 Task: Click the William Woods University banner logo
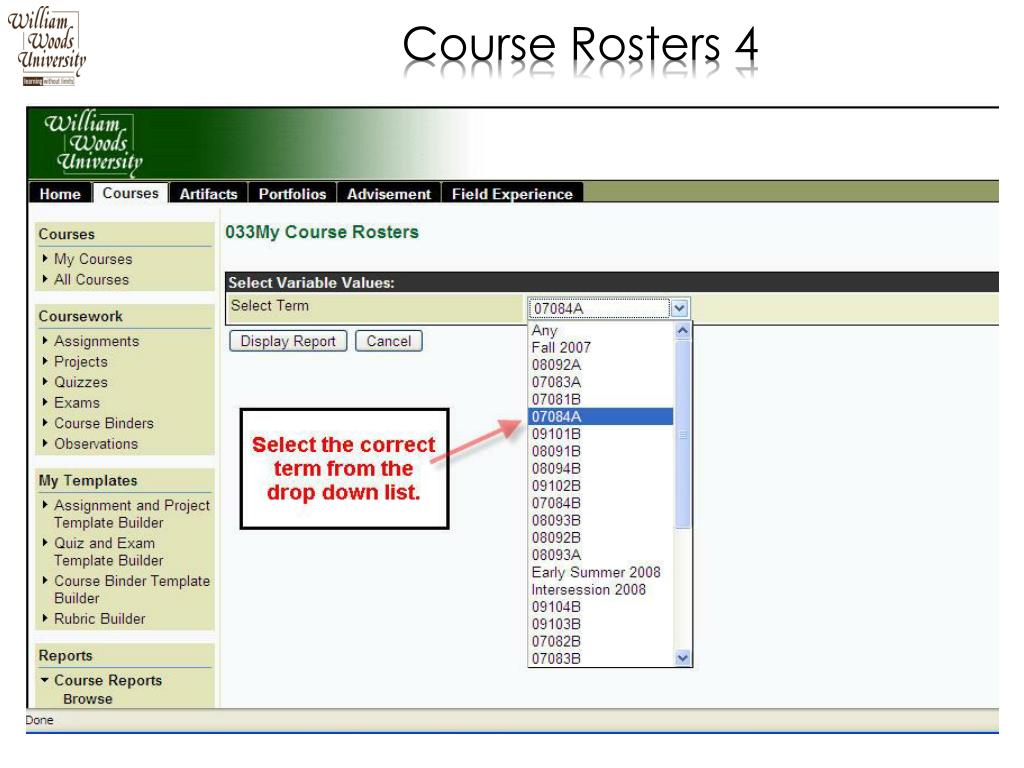(93, 144)
